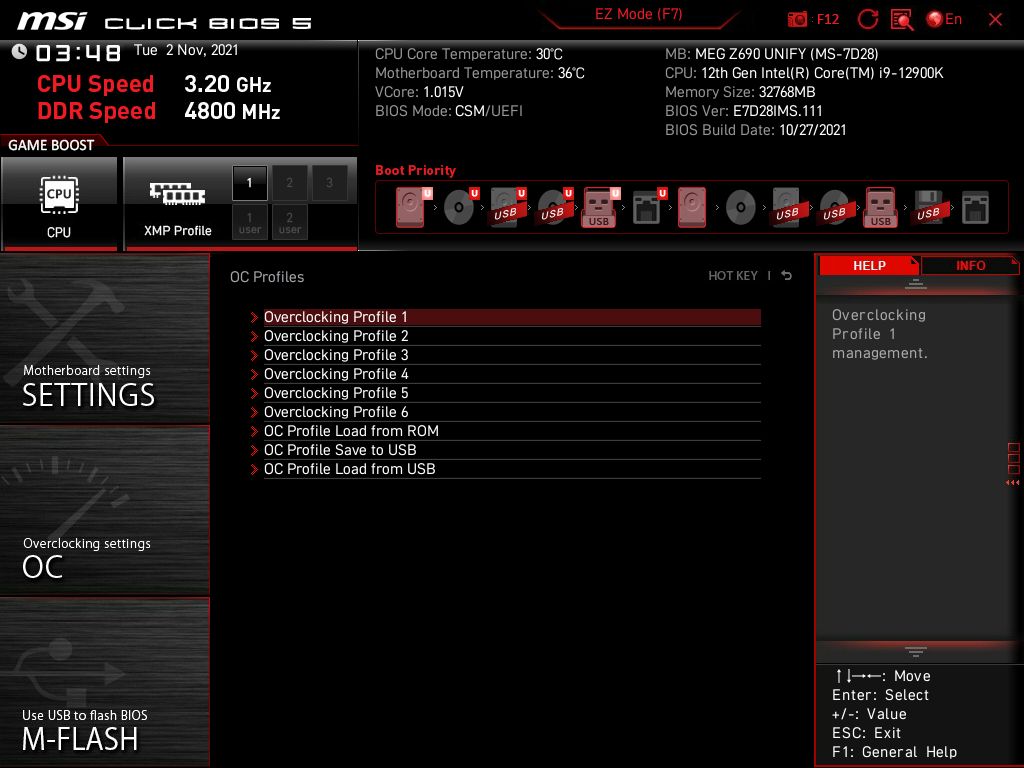Switch to the INFO tab
The image size is (1024, 768).
tap(970, 265)
